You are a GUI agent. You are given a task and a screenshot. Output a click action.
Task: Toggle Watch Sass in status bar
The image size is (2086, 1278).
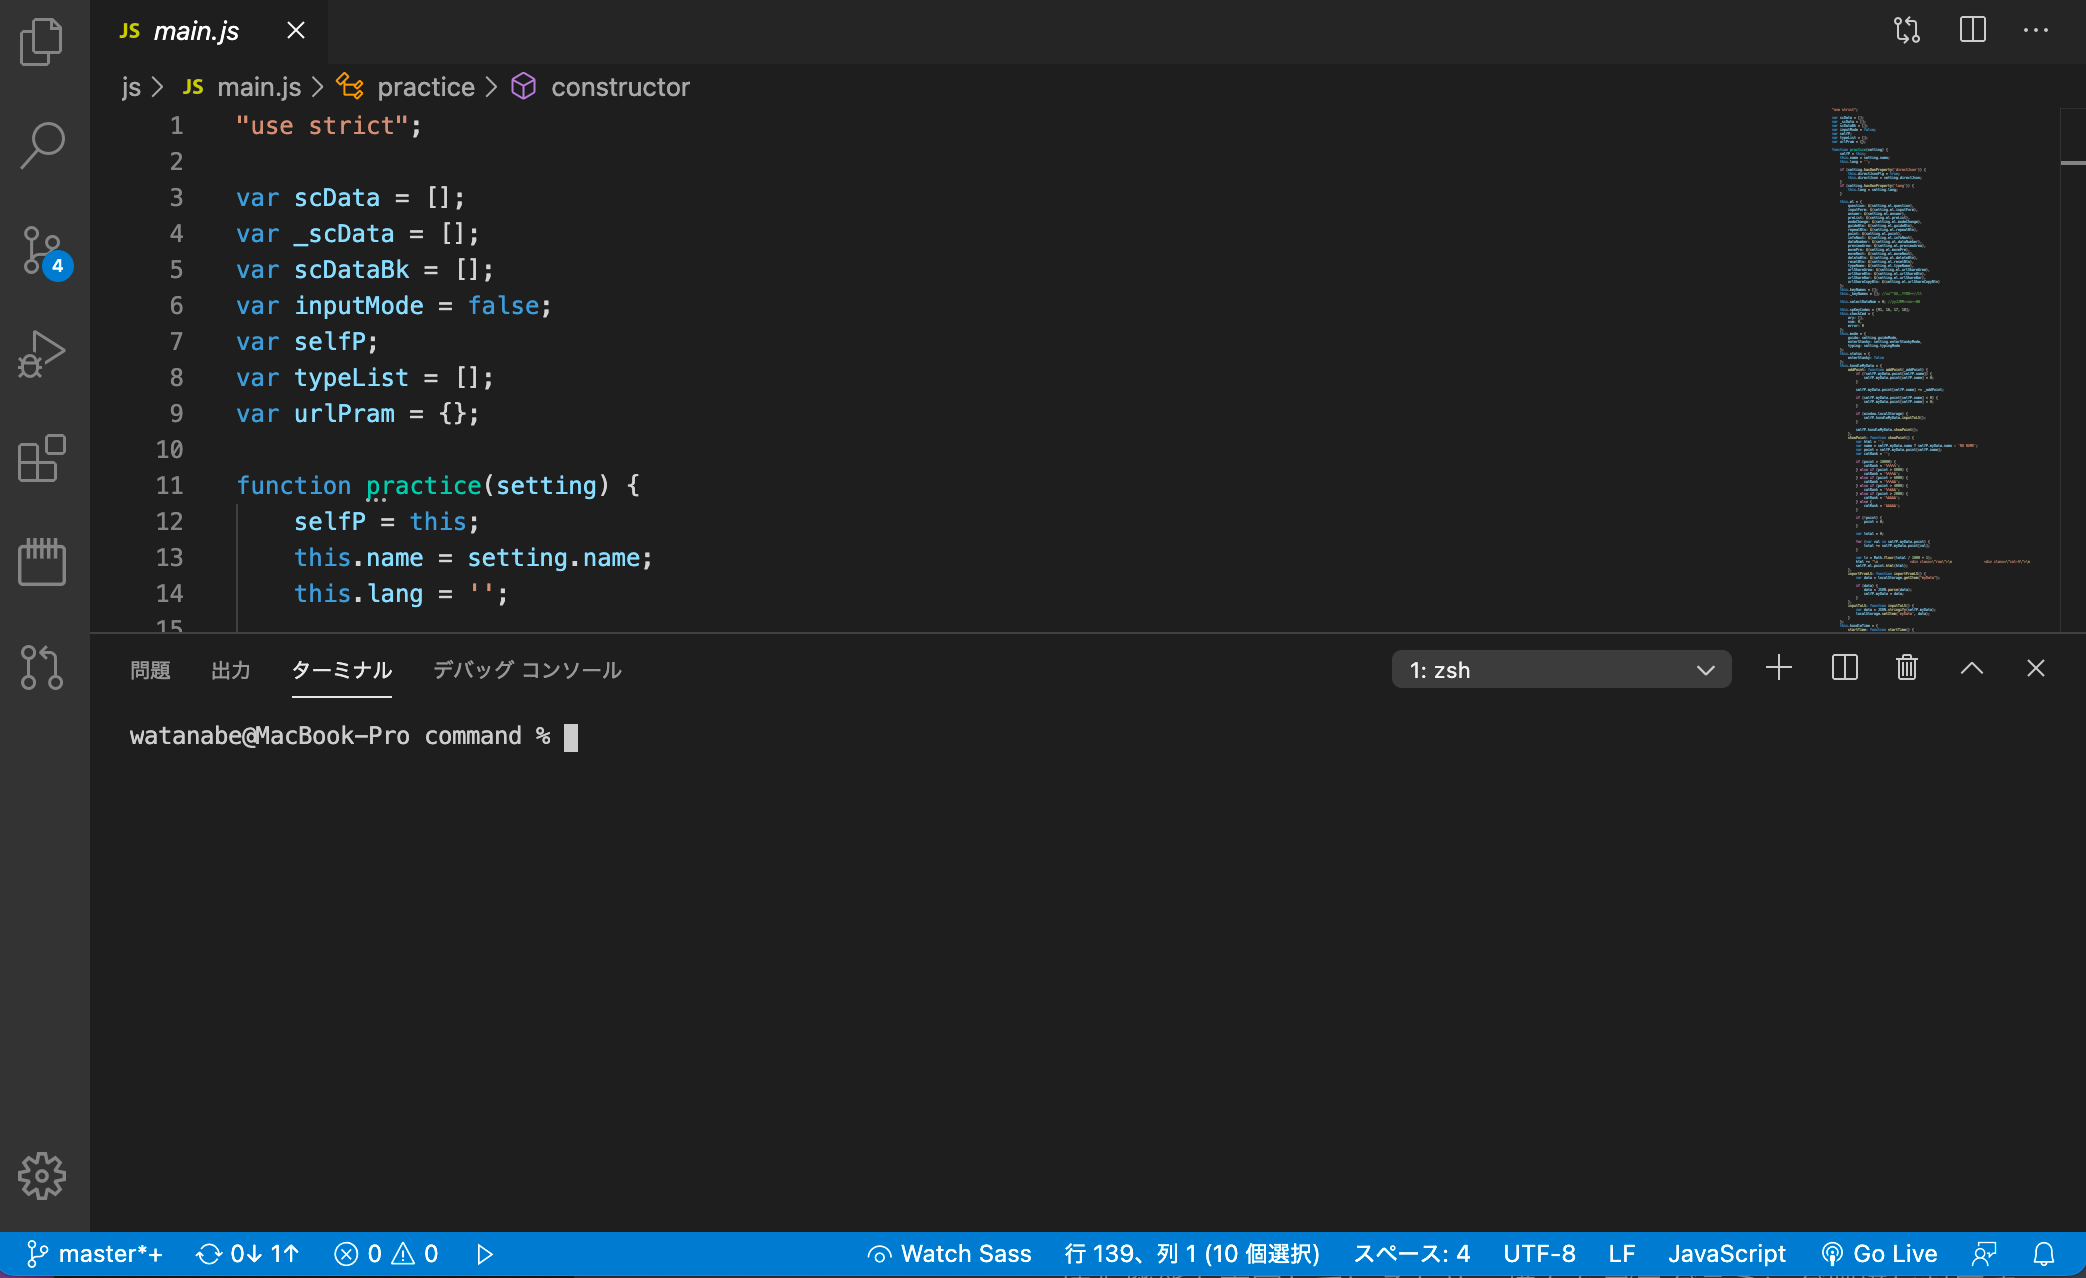[x=949, y=1254]
